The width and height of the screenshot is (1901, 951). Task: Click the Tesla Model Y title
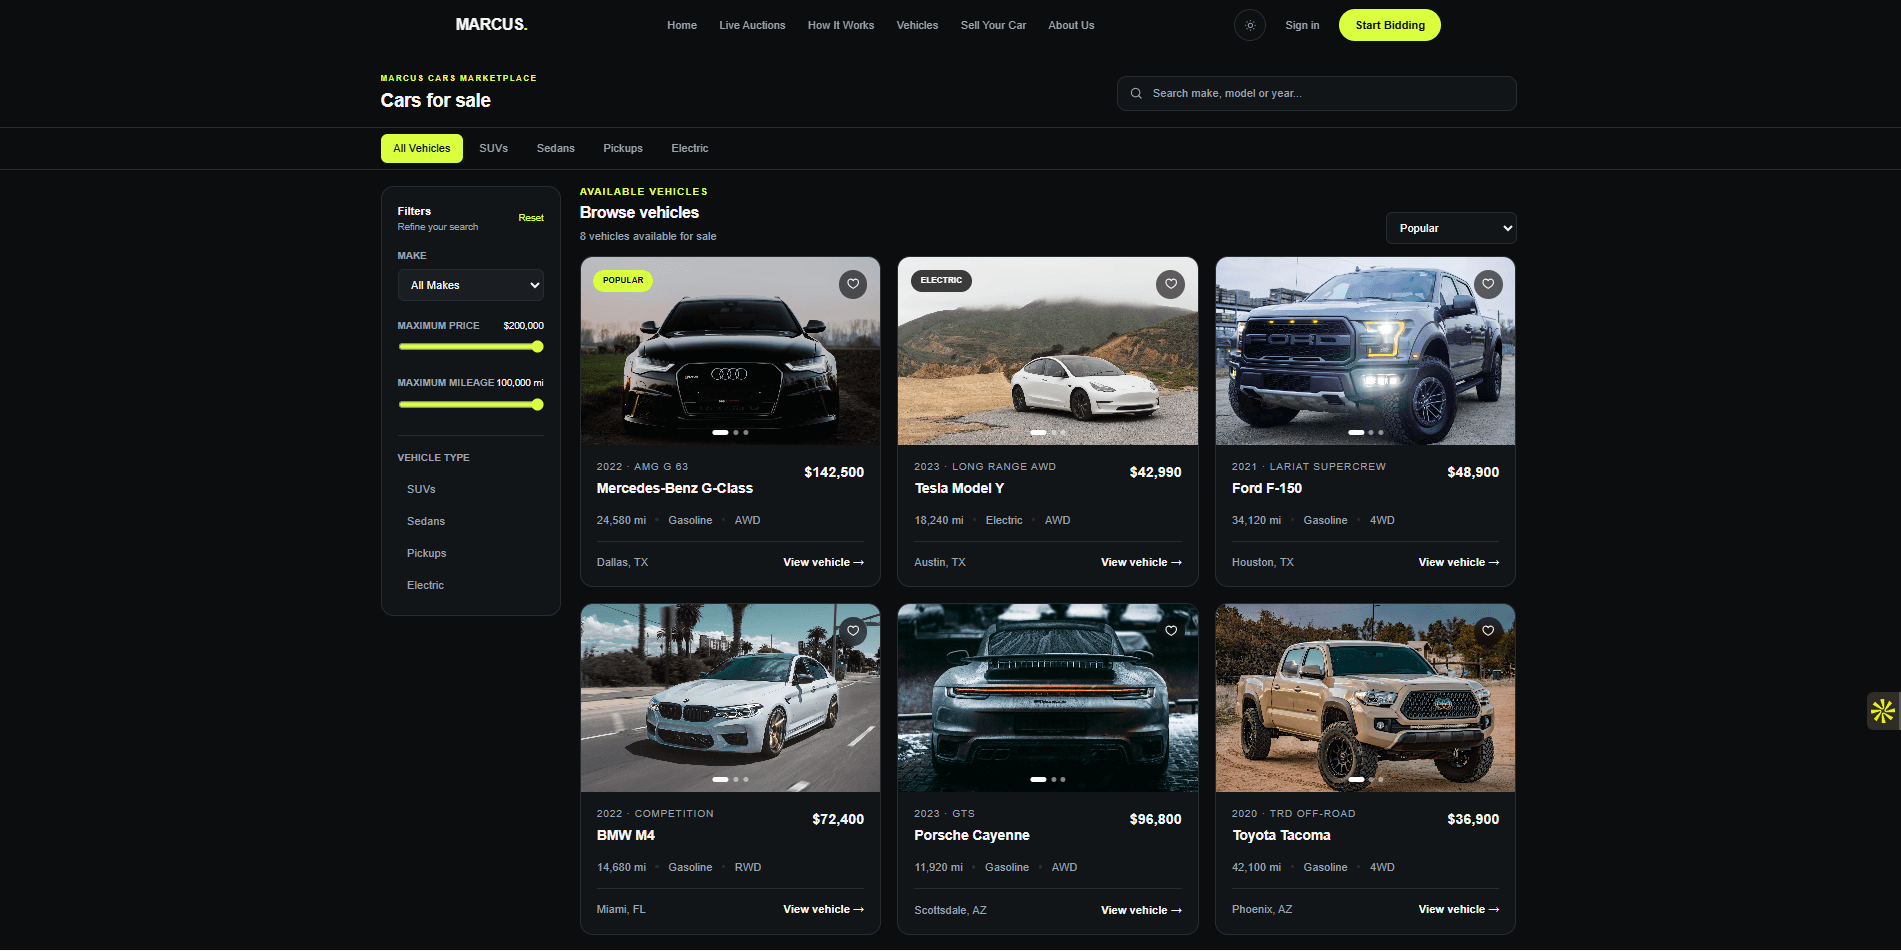click(x=959, y=488)
